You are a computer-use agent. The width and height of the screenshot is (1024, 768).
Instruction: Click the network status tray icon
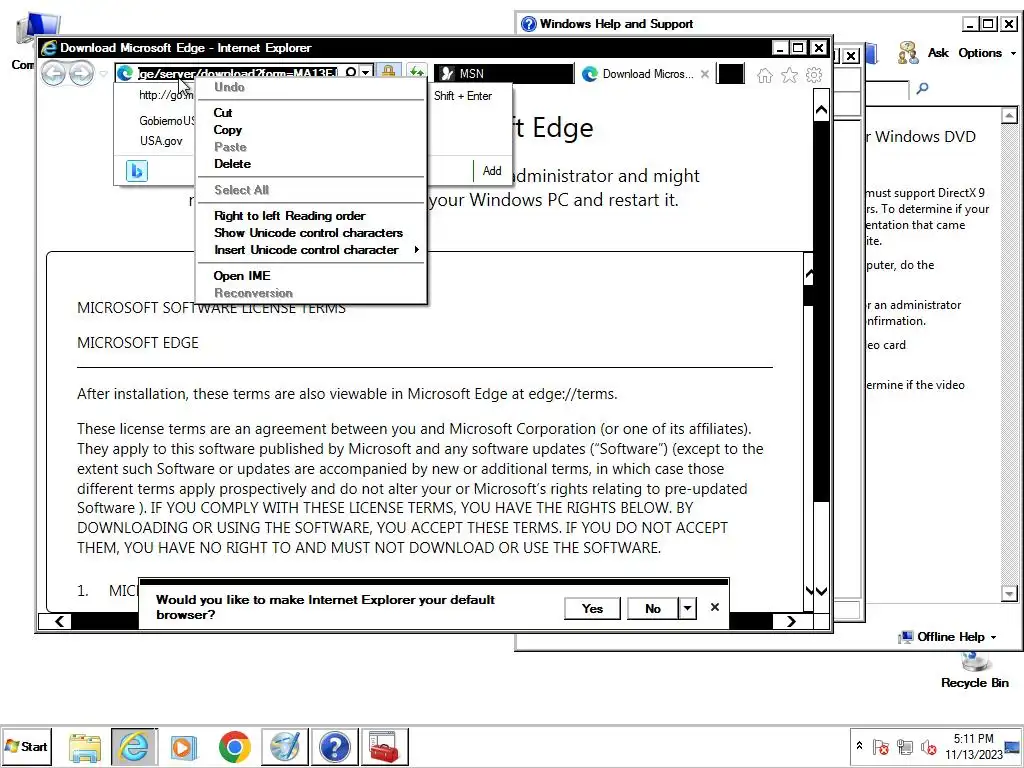[904, 746]
